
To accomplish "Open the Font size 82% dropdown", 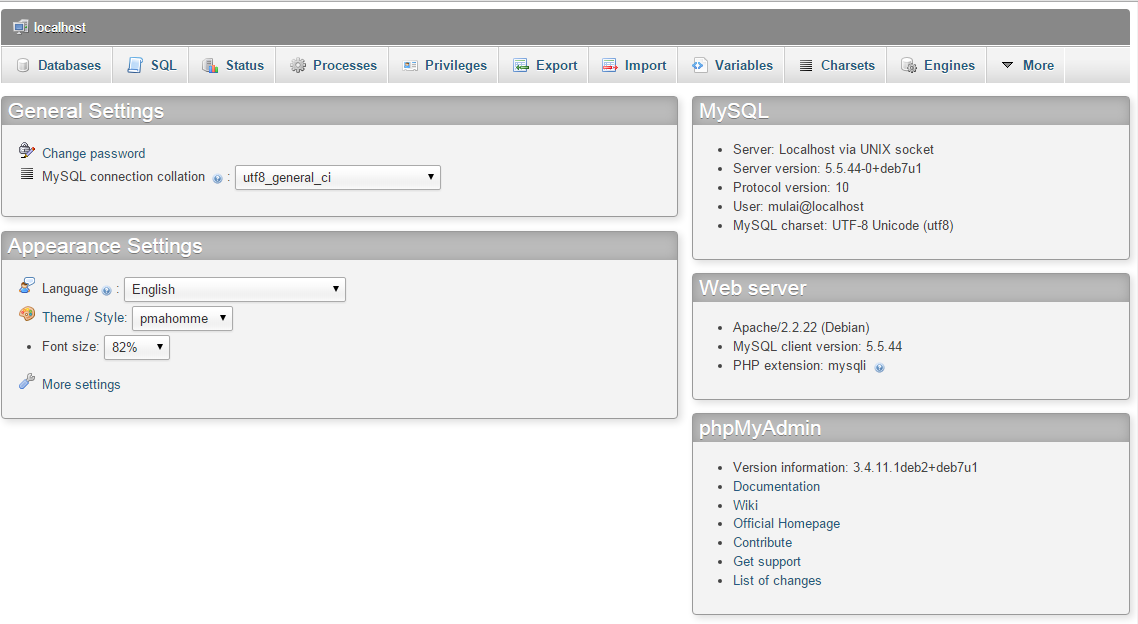I will (137, 348).
